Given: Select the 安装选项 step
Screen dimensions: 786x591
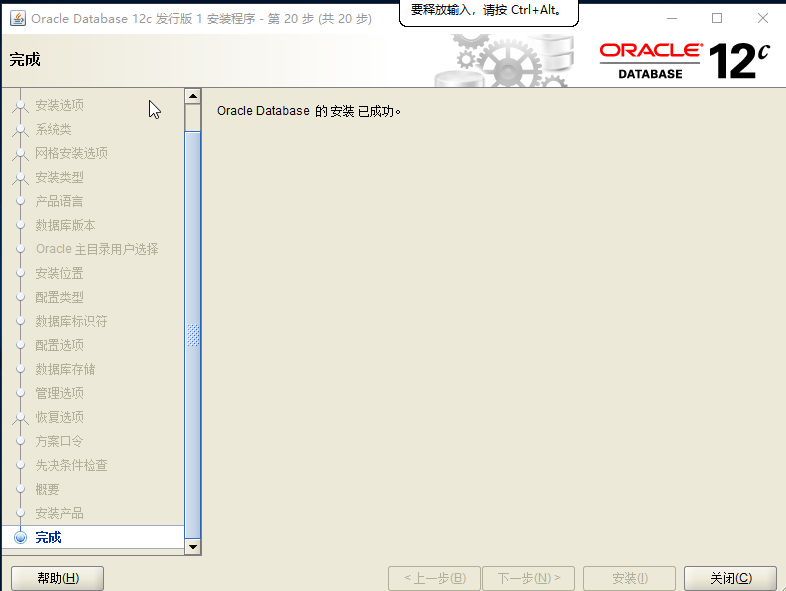Looking at the screenshot, I should (x=59, y=105).
